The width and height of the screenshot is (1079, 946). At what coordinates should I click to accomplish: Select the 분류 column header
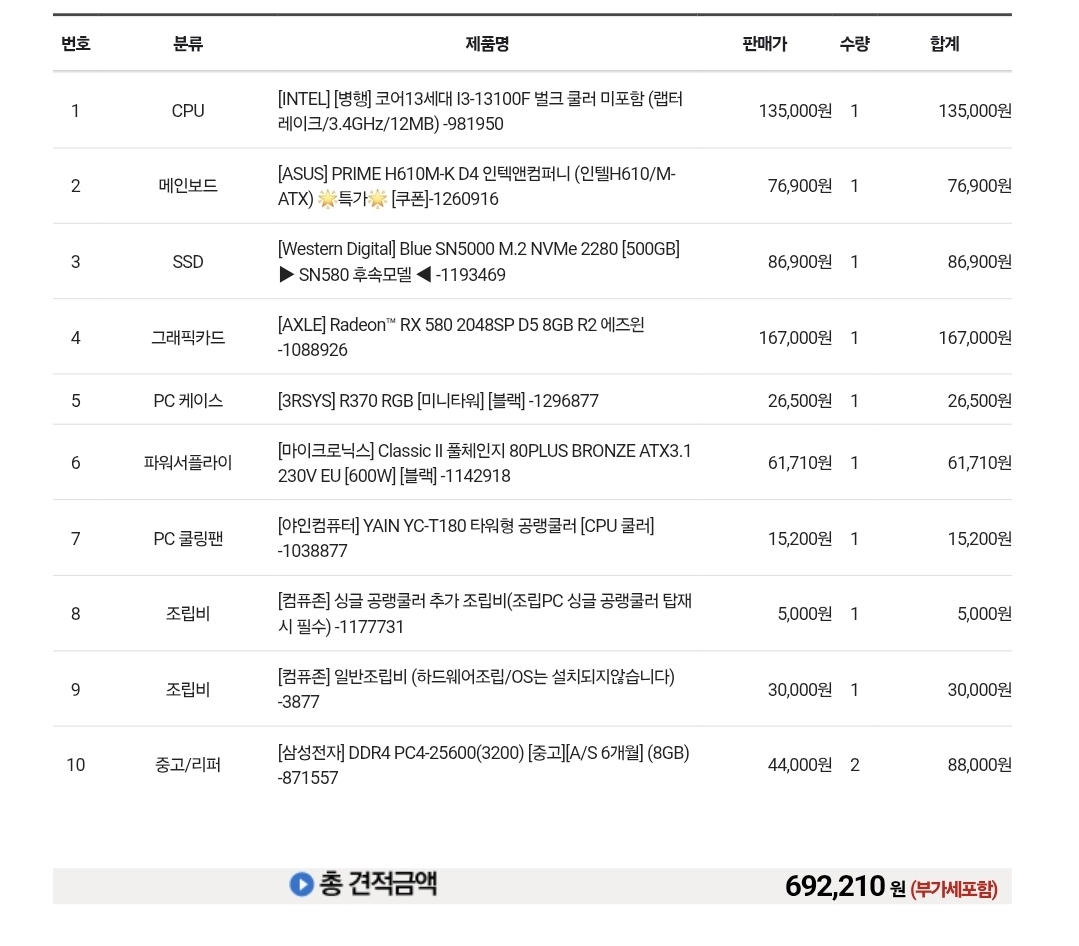click(188, 44)
